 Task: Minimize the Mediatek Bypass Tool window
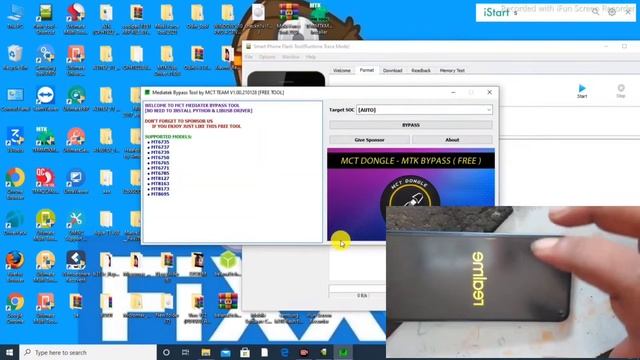coord(453,92)
